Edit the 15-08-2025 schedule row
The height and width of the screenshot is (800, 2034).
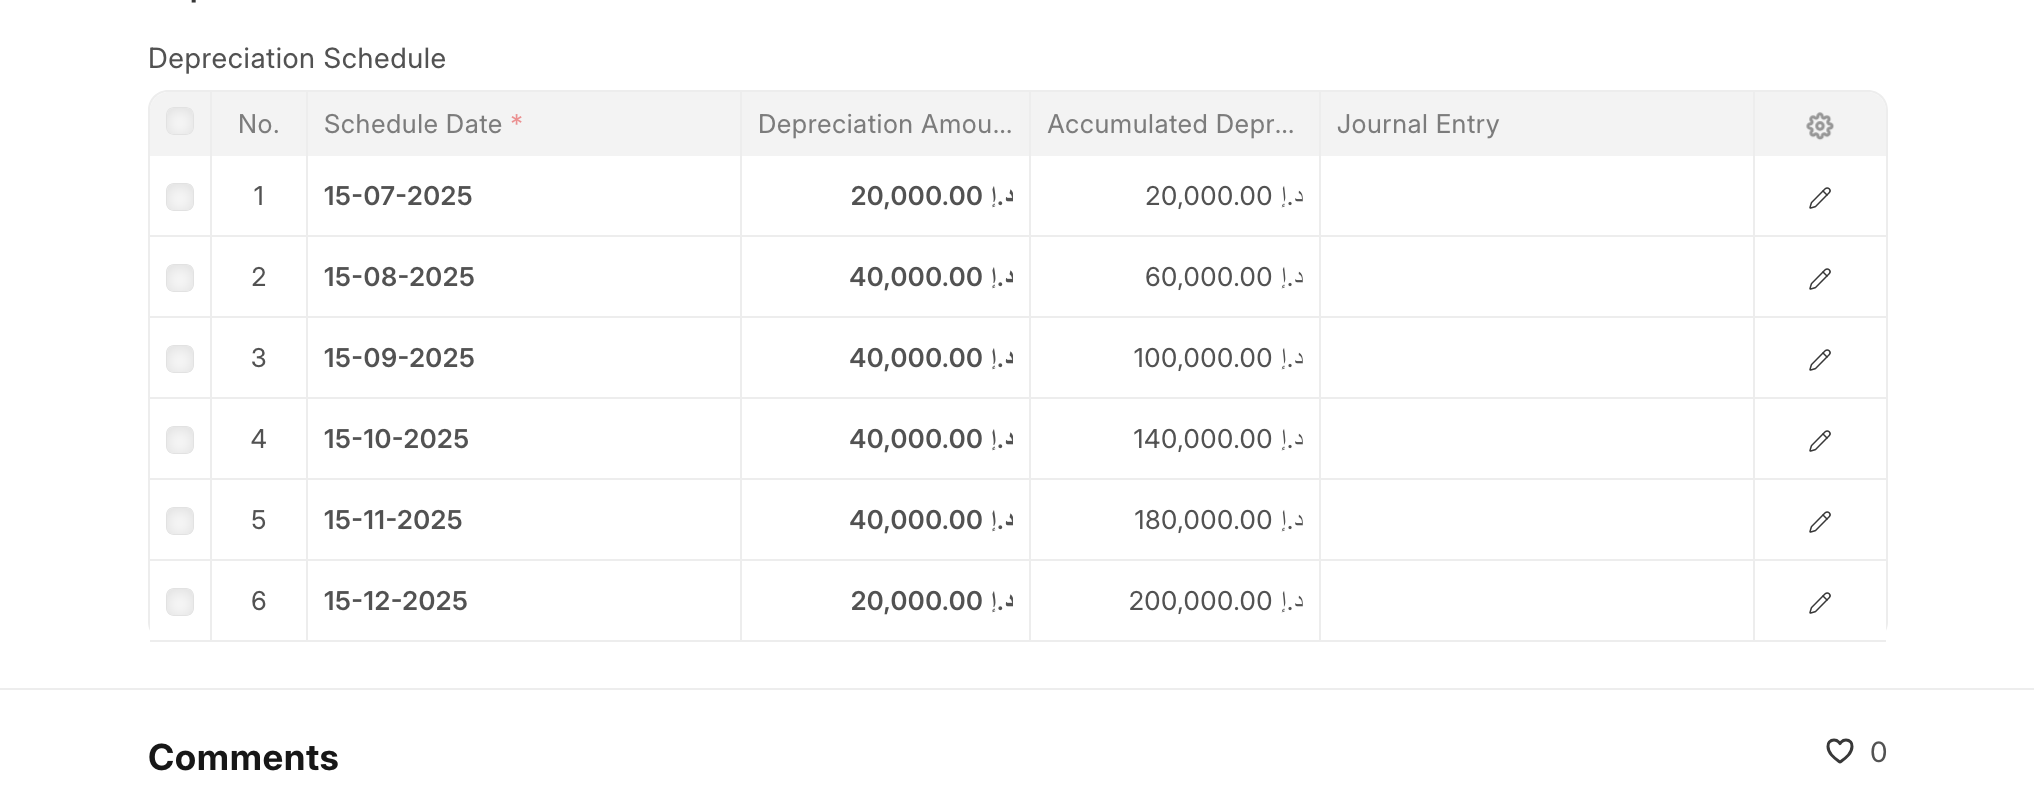(x=1819, y=278)
